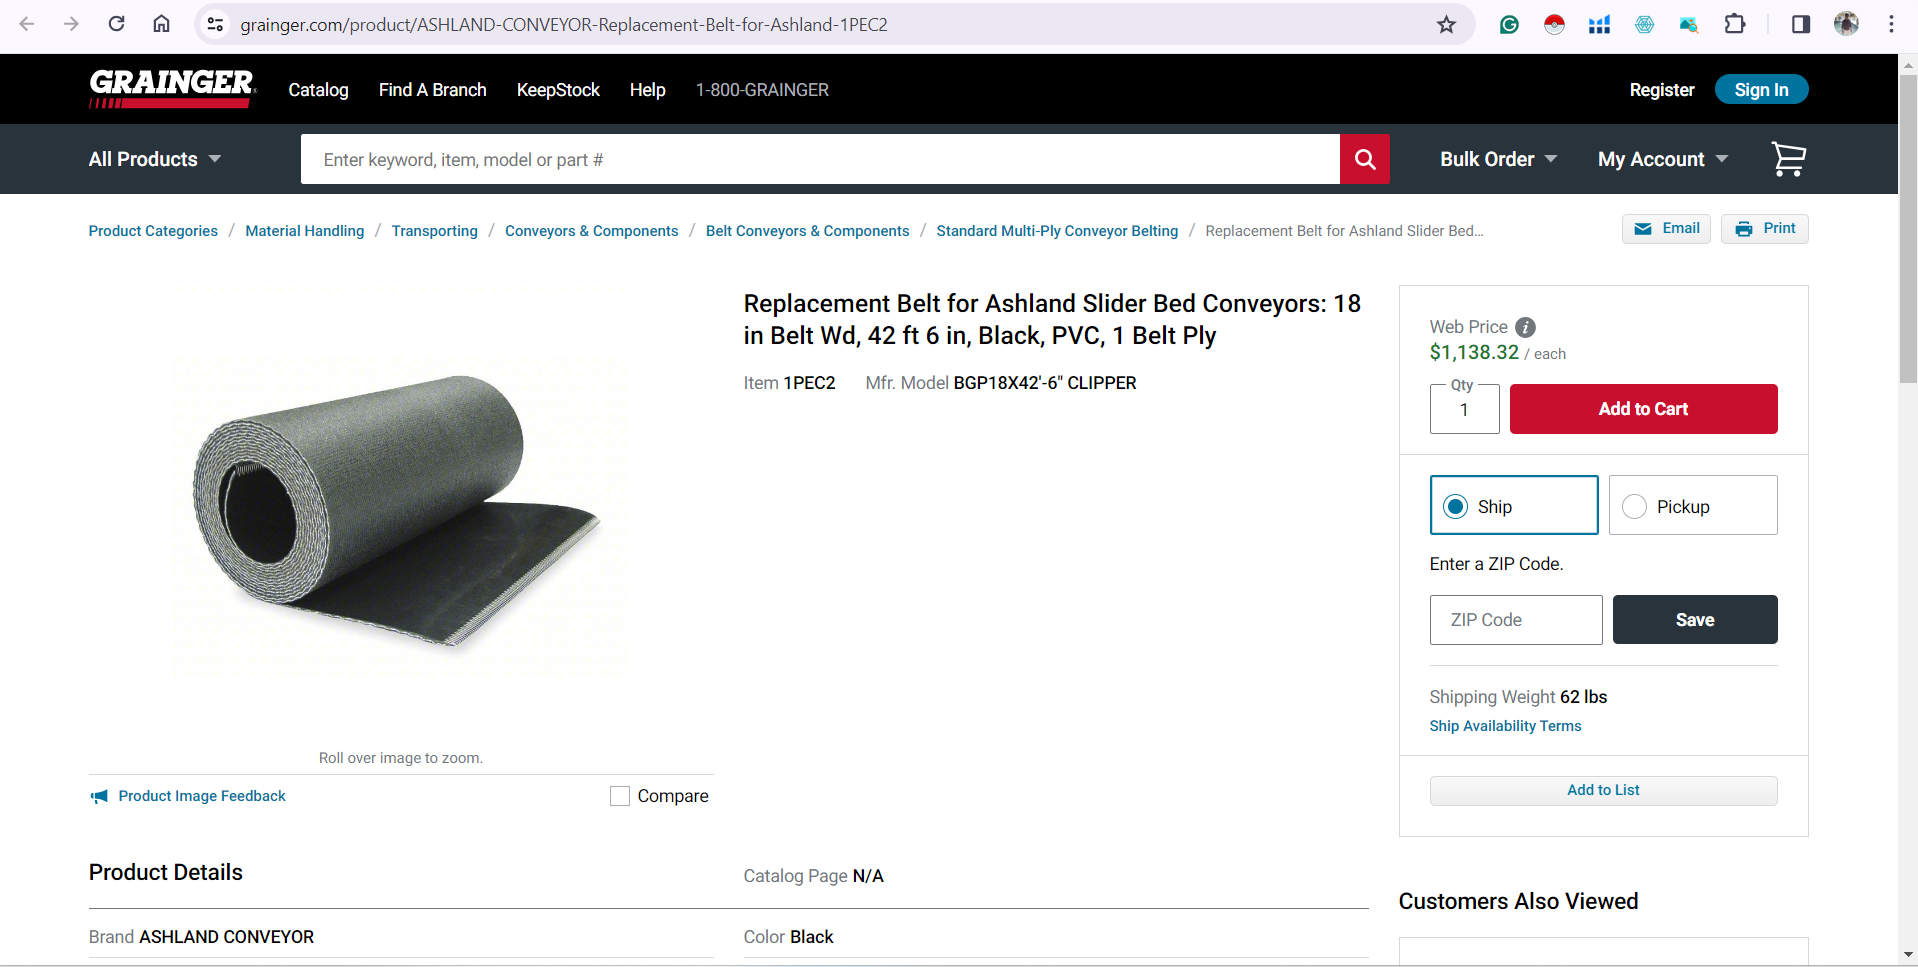
Task: Open Ship Availability Terms link
Action: click(1505, 726)
